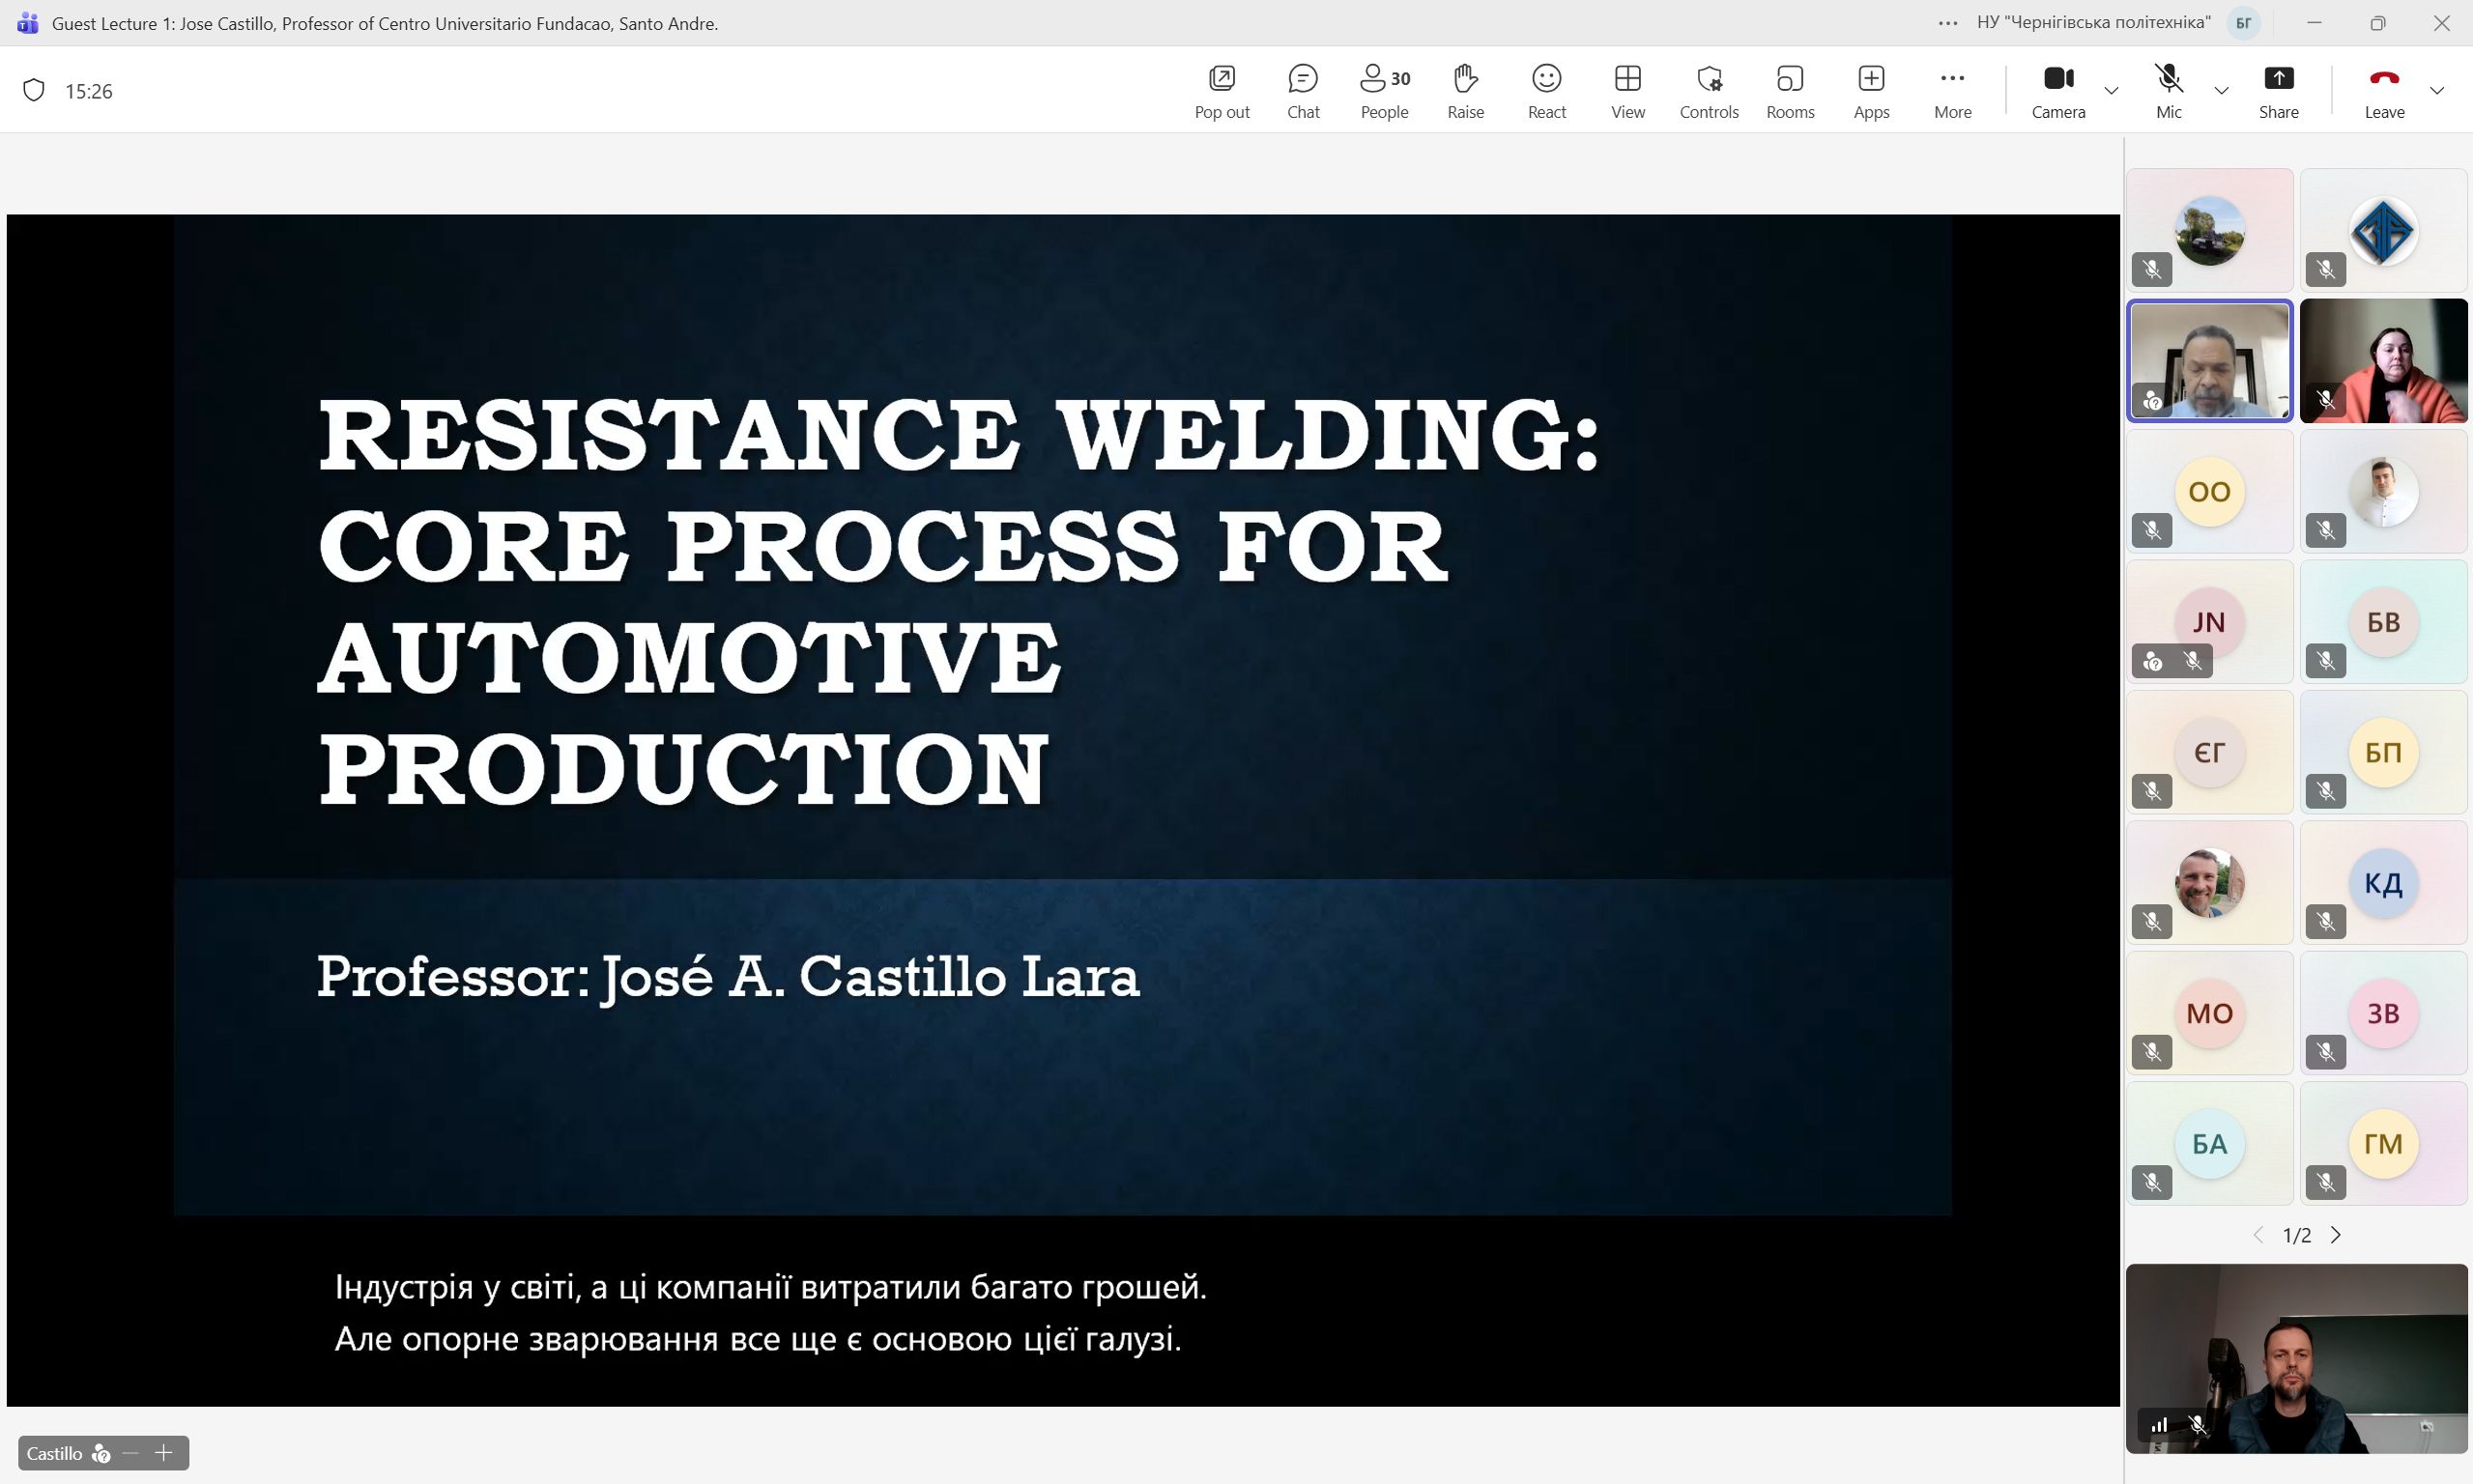Open the Chat panel
The height and width of the screenshot is (1484, 2473).
[x=1303, y=90]
